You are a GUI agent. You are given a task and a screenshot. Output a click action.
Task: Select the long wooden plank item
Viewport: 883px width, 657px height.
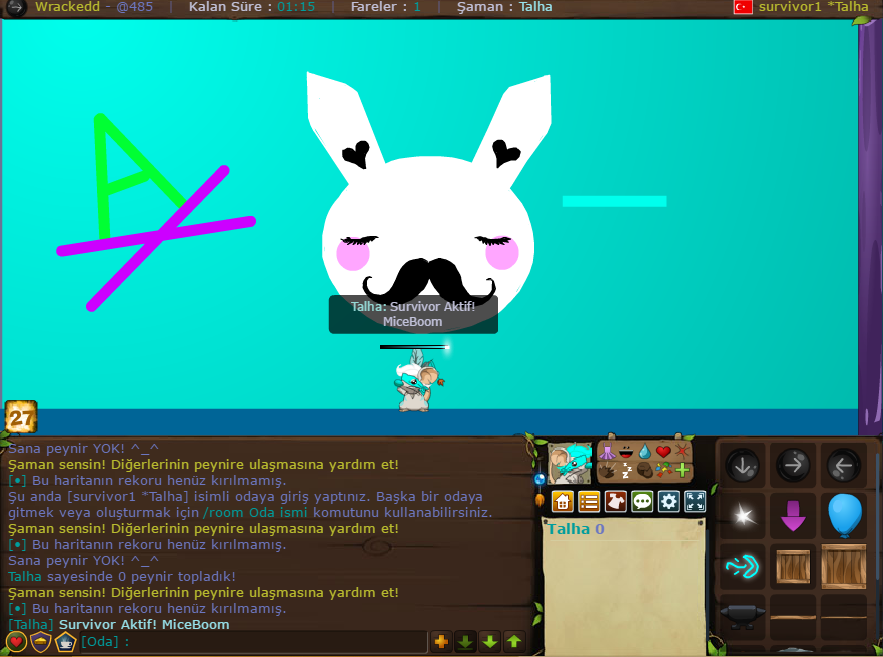[793, 618]
